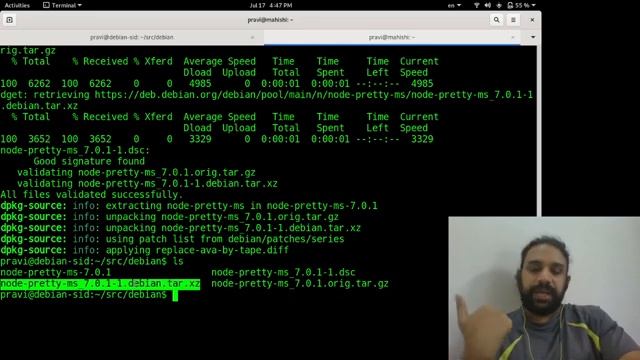Click node-pretty-ms-7.0.1 directory in ls output
This screenshot has width=640, height=360.
pyautogui.click(x=56, y=272)
